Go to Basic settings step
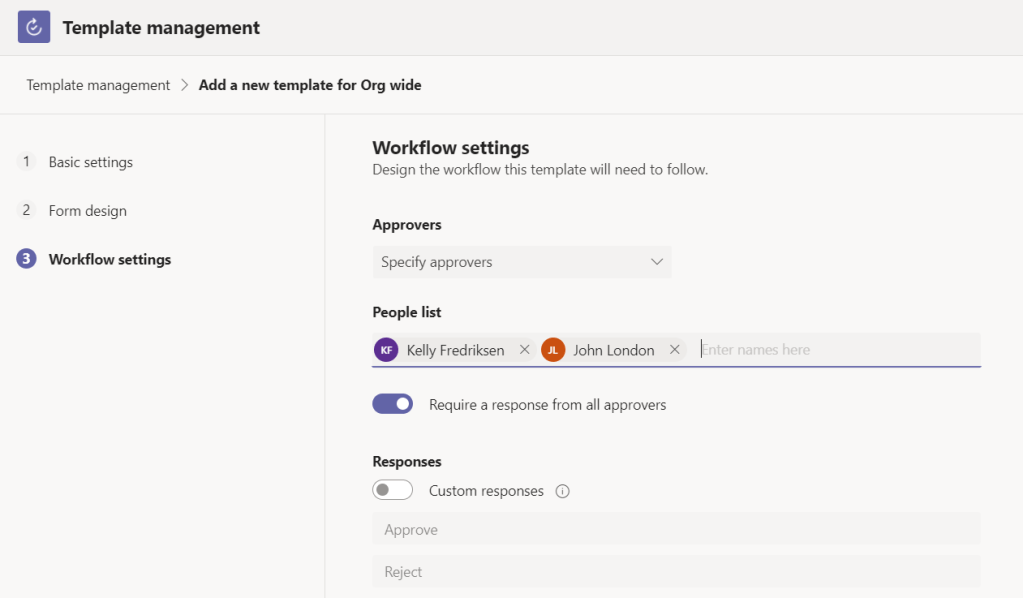This screenshot has height=598, width=1023. tap(90, 162)
